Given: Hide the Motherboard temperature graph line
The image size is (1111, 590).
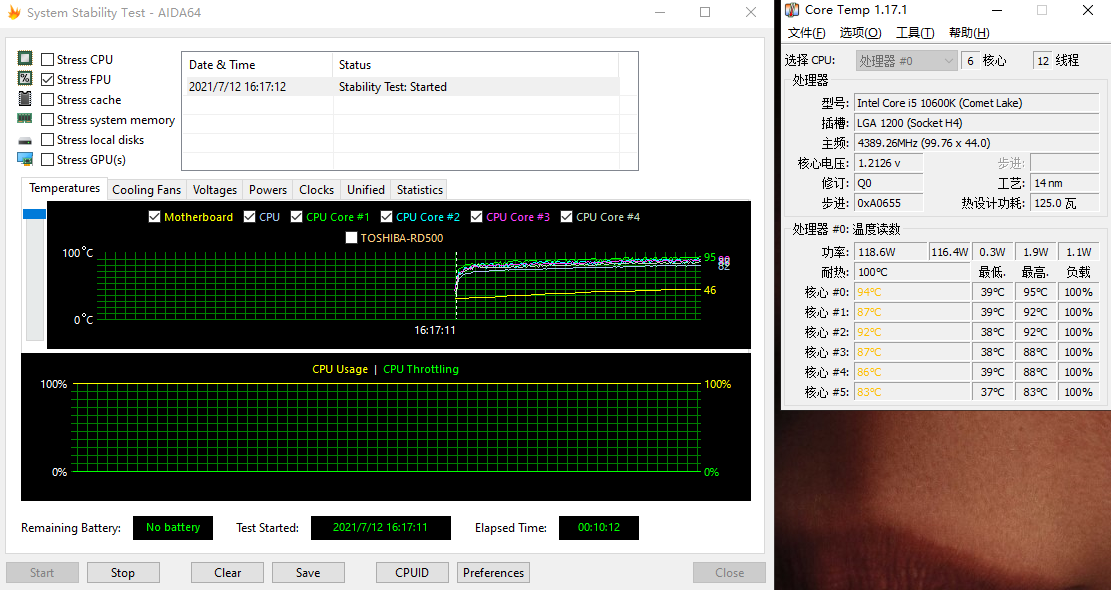Looking at the screenshot, I should (x=154, y=217).
